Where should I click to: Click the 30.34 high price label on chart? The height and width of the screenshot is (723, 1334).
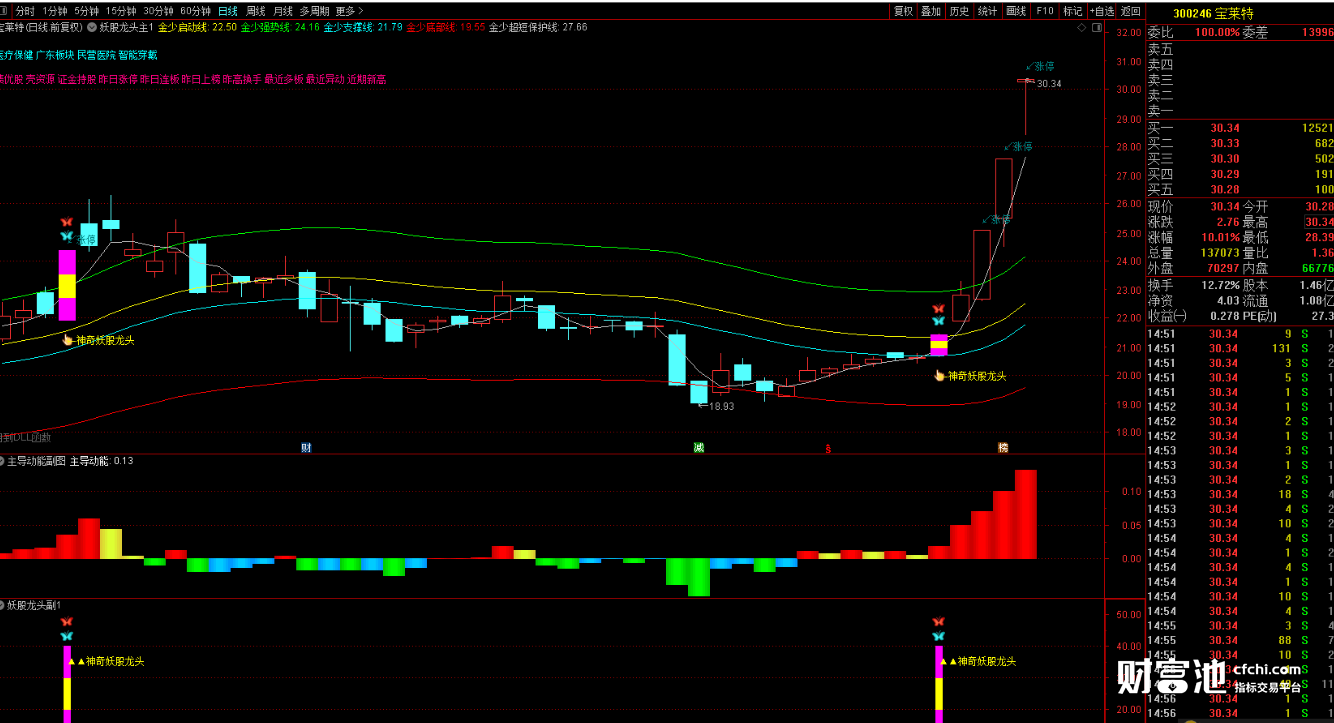(x=1049, y=84)
